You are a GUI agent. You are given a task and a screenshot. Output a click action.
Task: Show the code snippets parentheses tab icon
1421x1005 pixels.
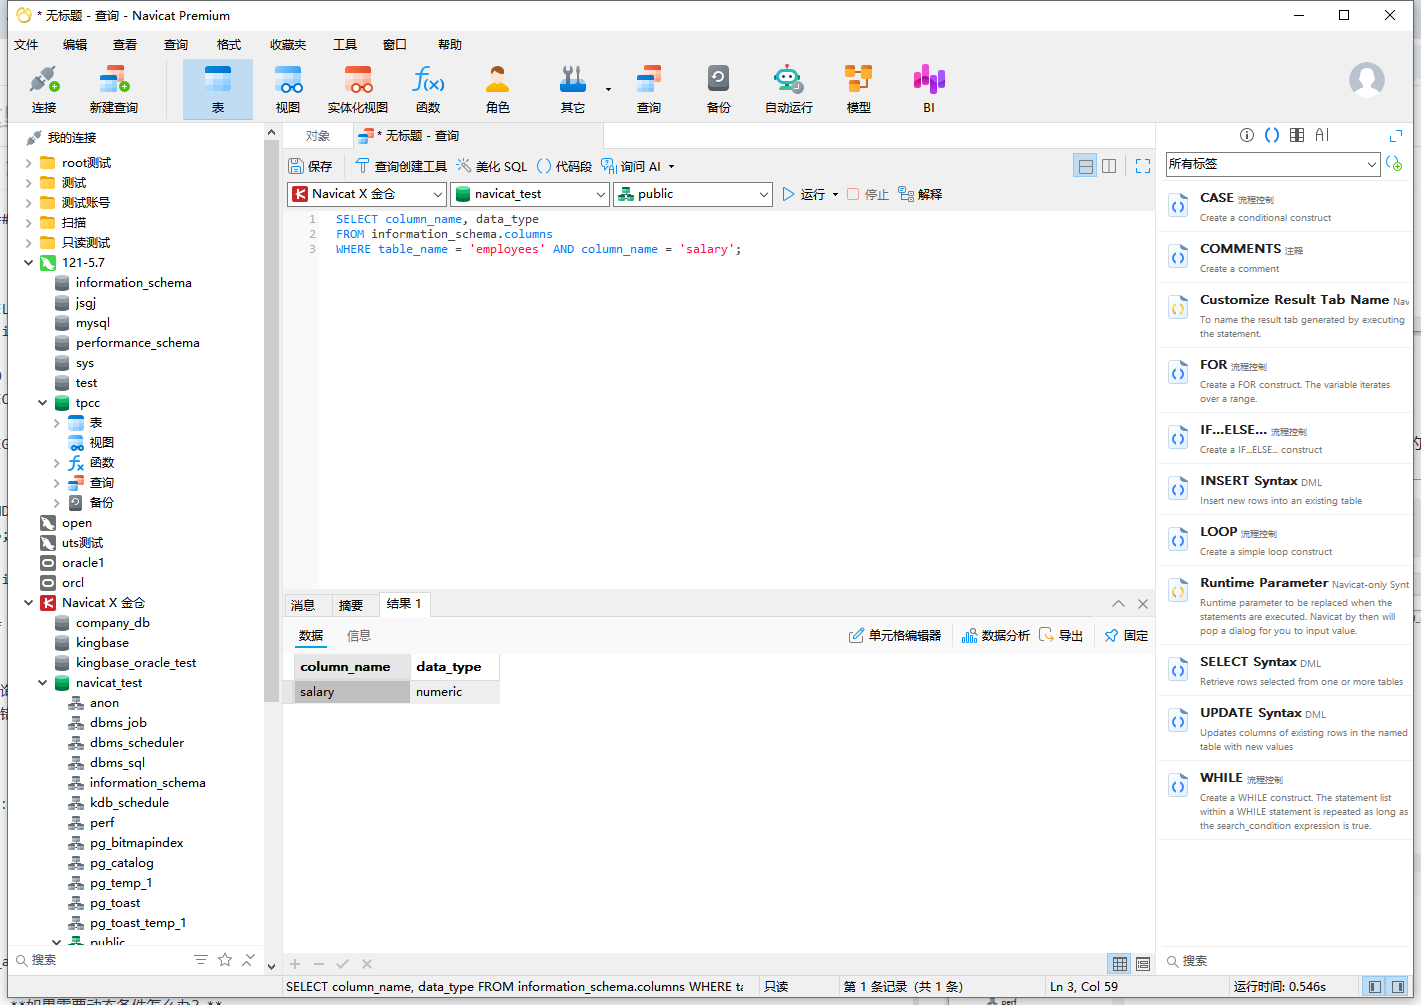1272,135
